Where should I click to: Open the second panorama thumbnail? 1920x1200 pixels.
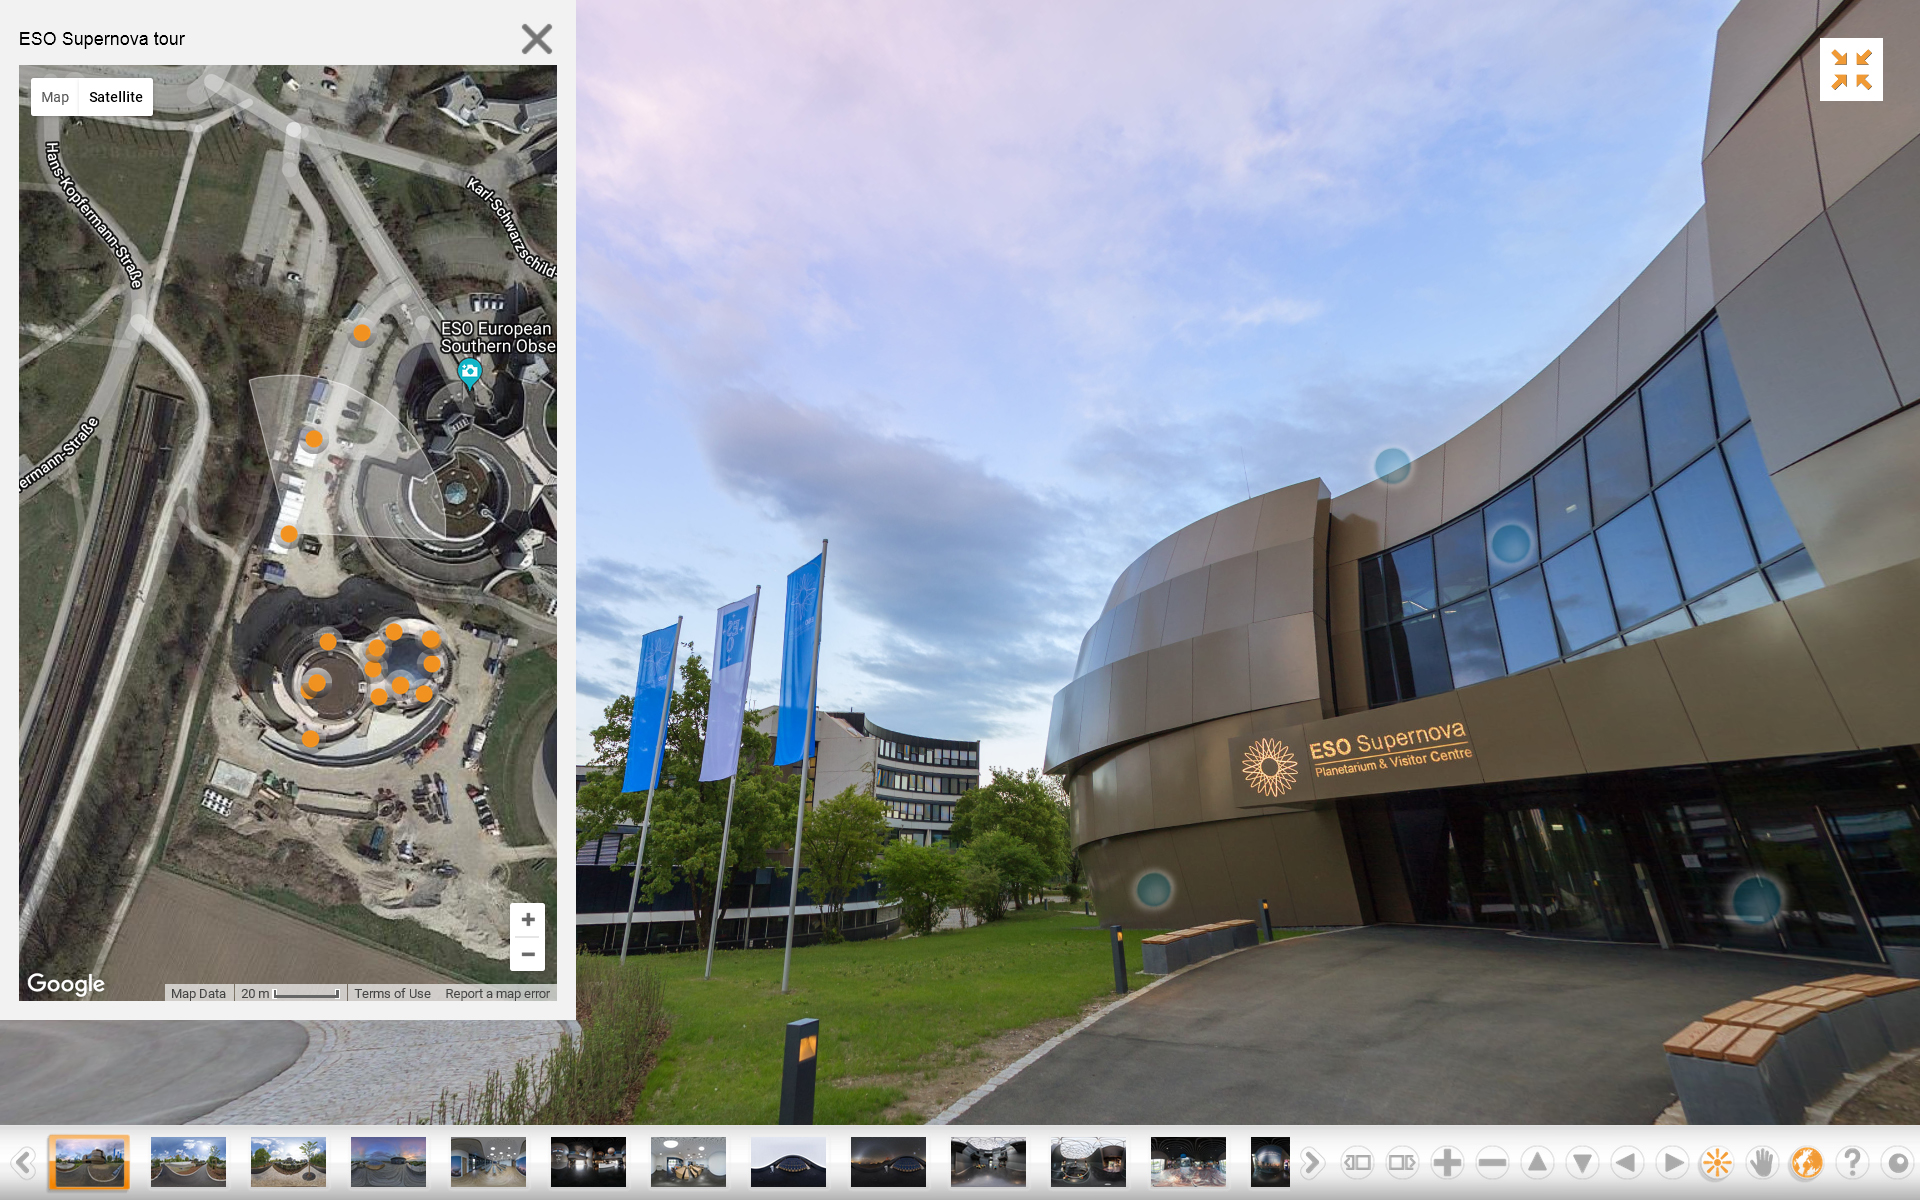click(188, 1162)
